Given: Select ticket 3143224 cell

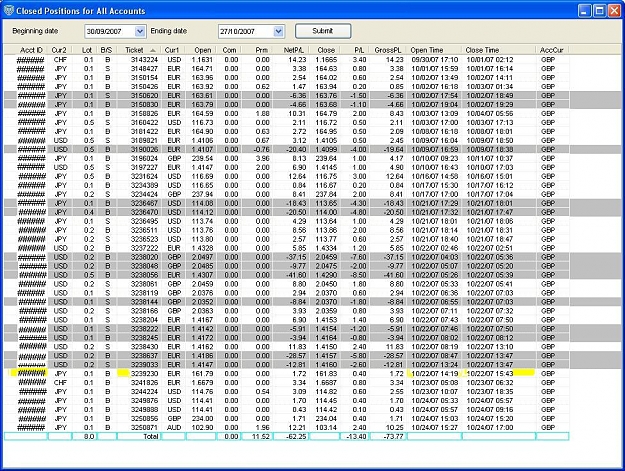Looking at the screenshot, I should [144, 60].
